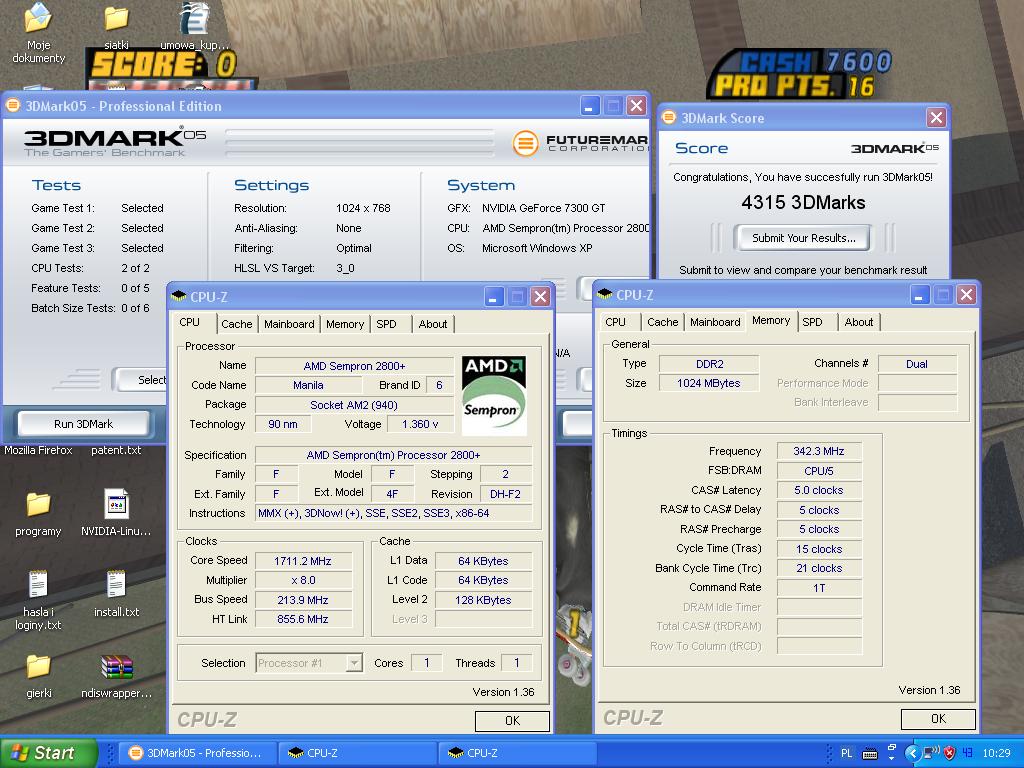1024x768 pixels.
Task: Click the HT Link 855.6 MHz value
Action: [303, 619]
